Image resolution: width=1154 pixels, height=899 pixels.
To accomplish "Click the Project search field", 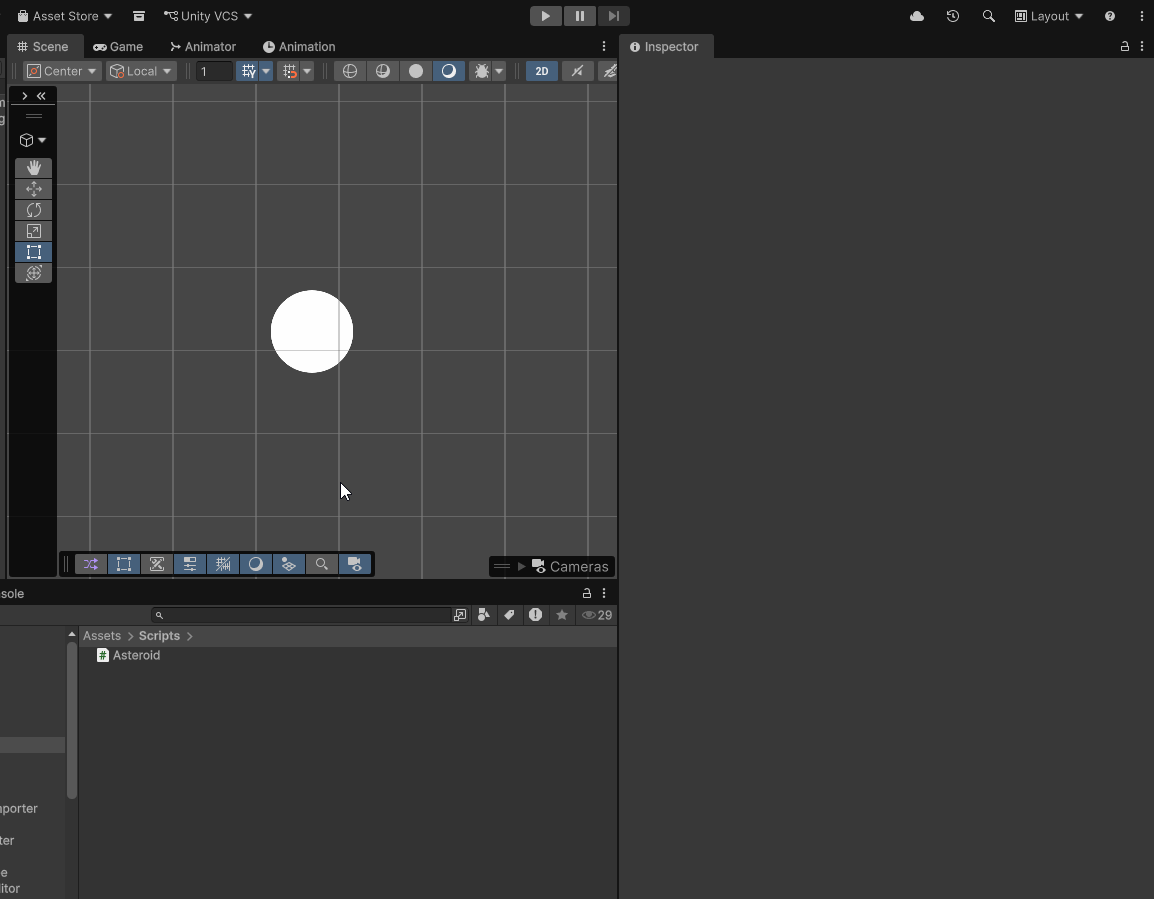I will coord(301,615).
